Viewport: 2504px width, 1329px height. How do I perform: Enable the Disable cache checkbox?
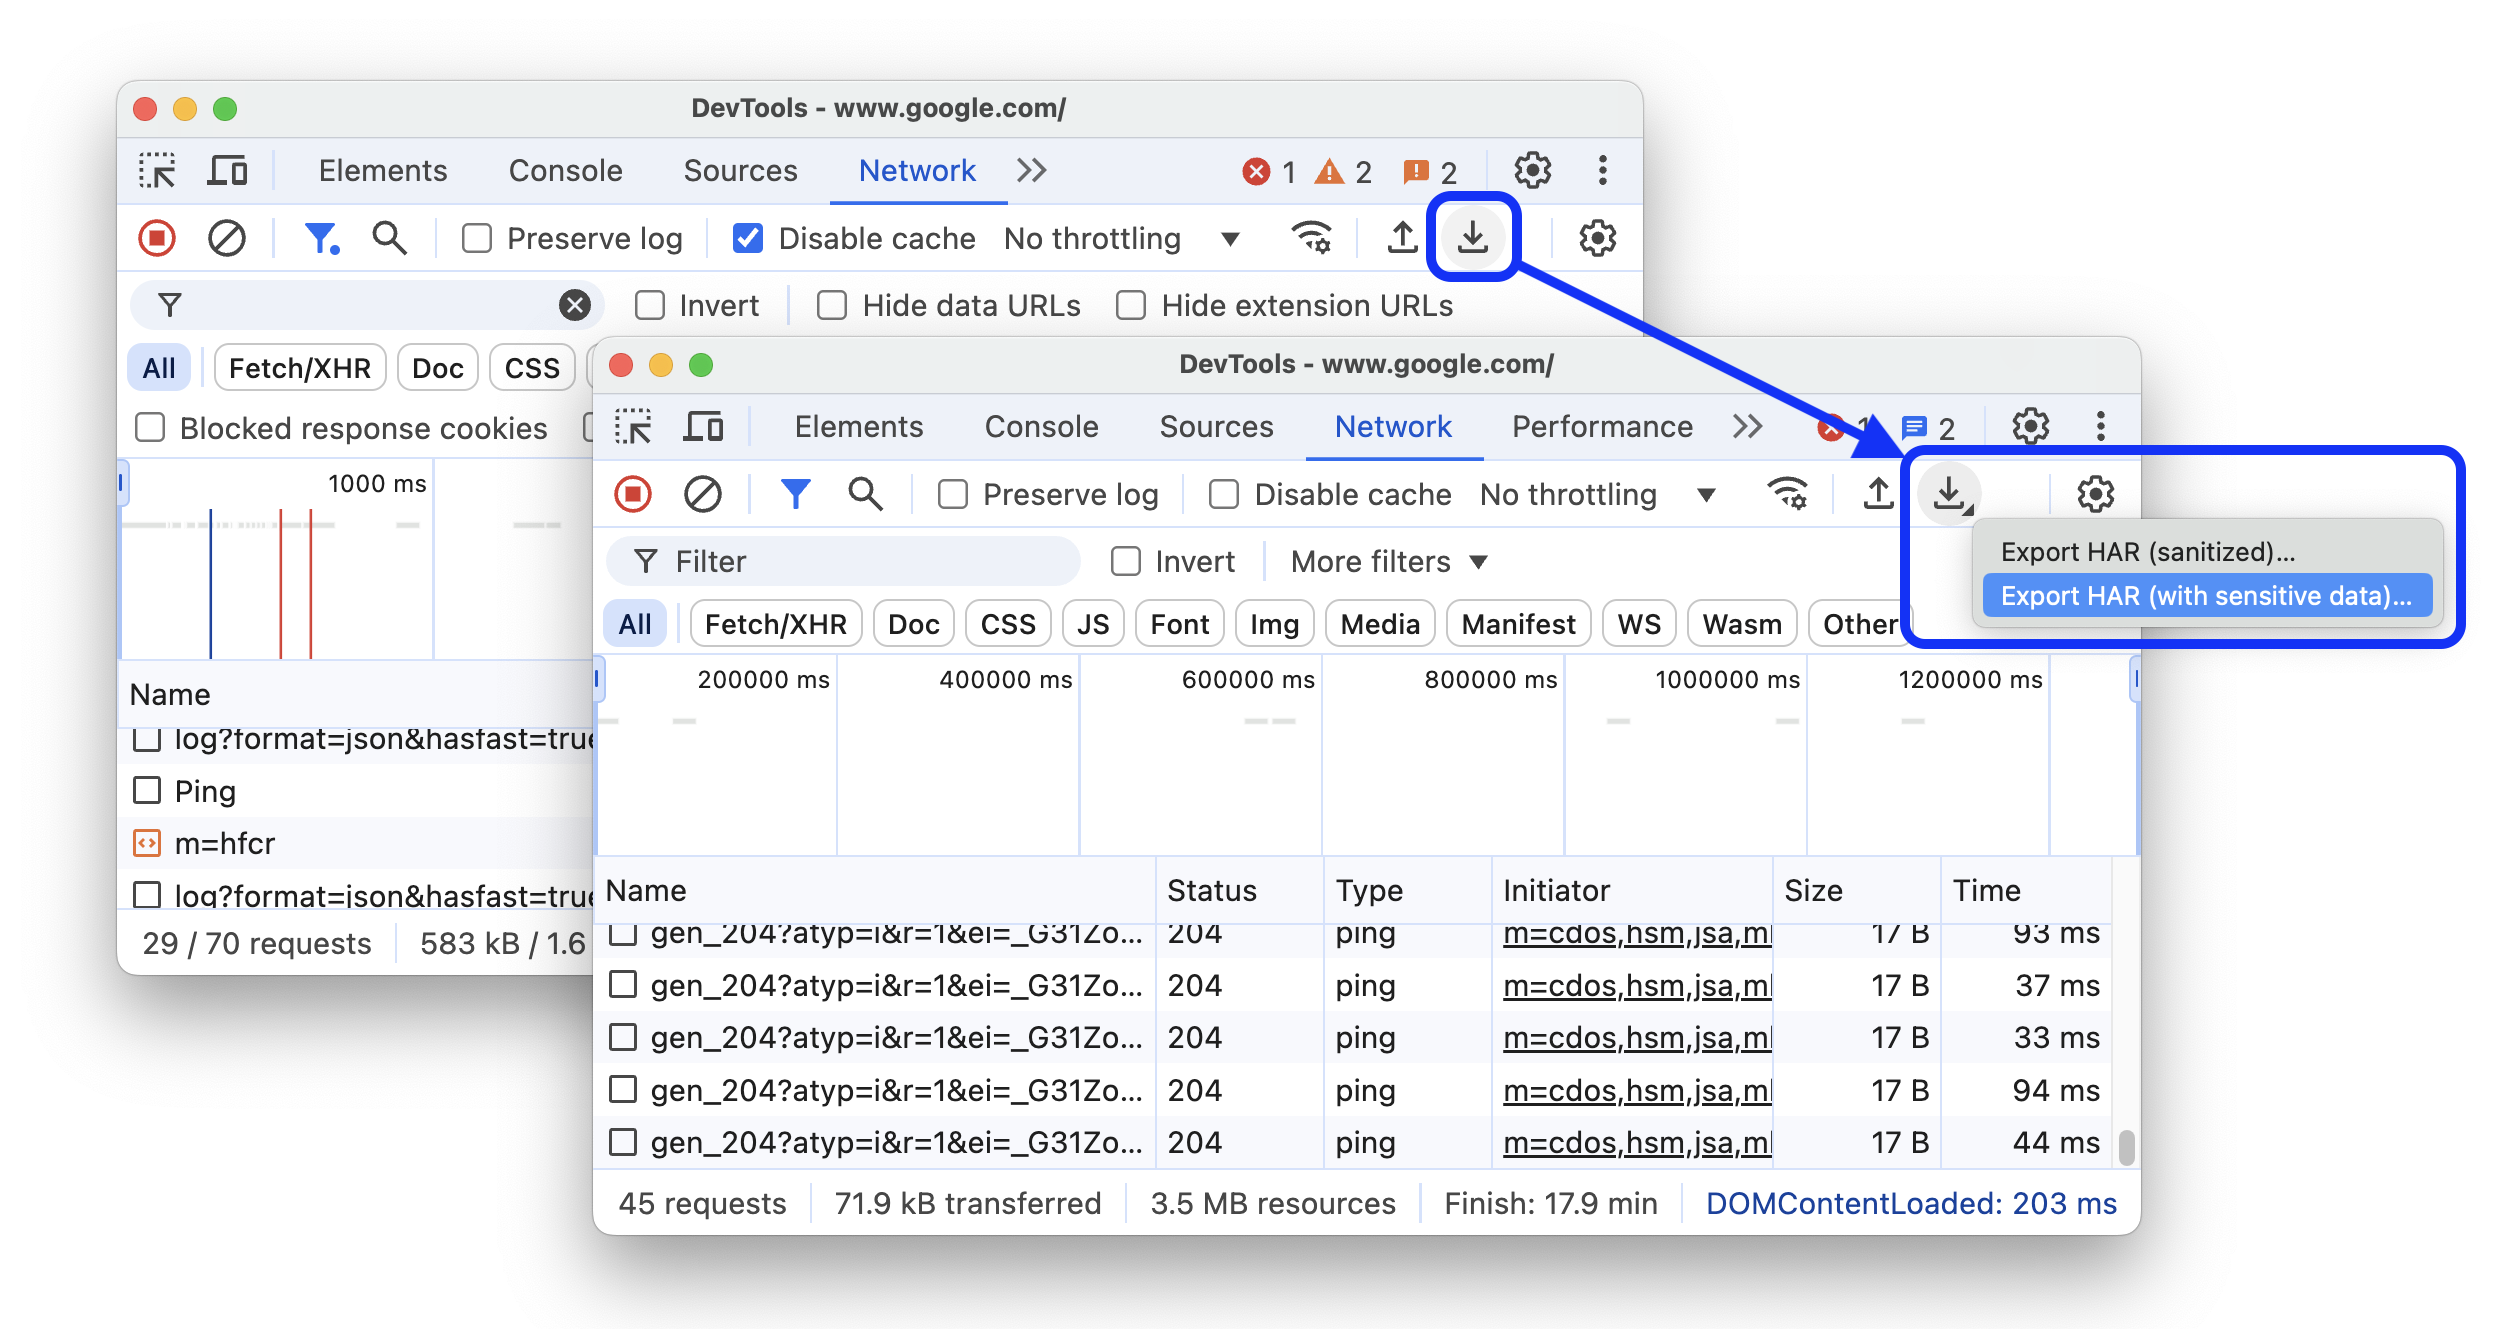click(1222, 495)
